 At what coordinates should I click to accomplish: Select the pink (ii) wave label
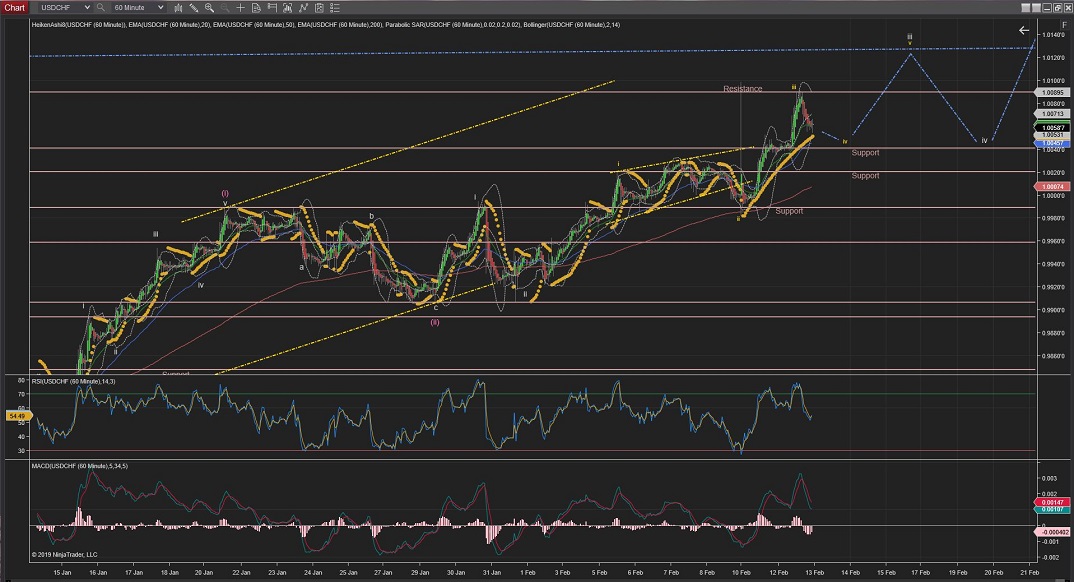[435, 322]
